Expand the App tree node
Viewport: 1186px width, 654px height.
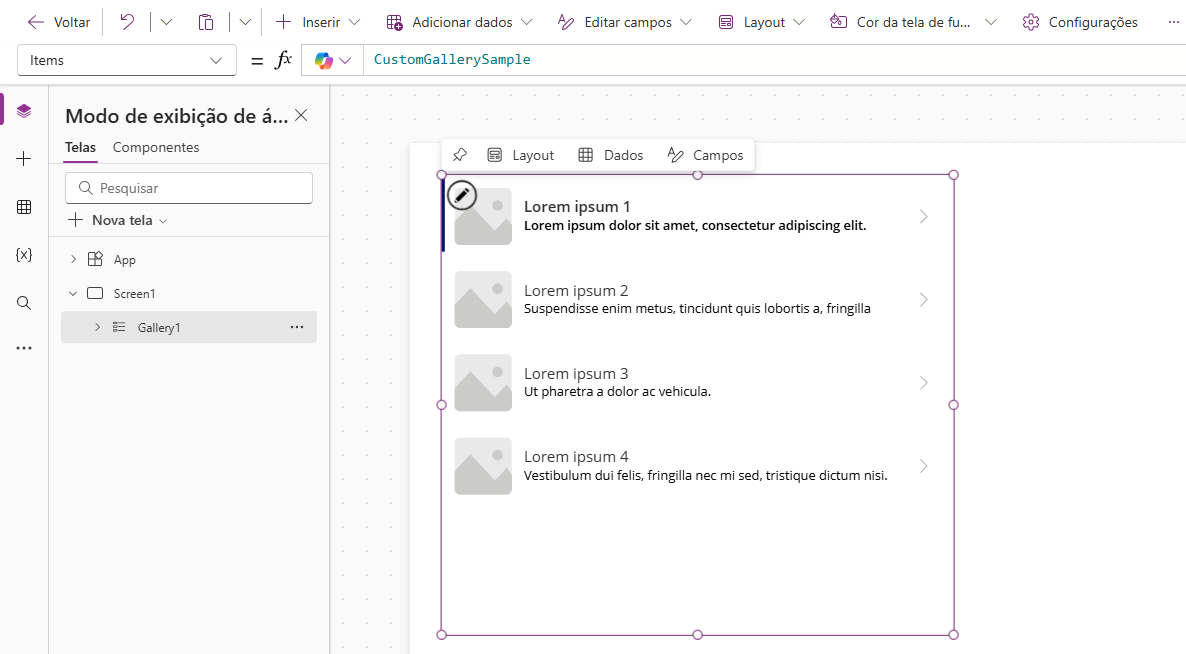click(73, 259)
